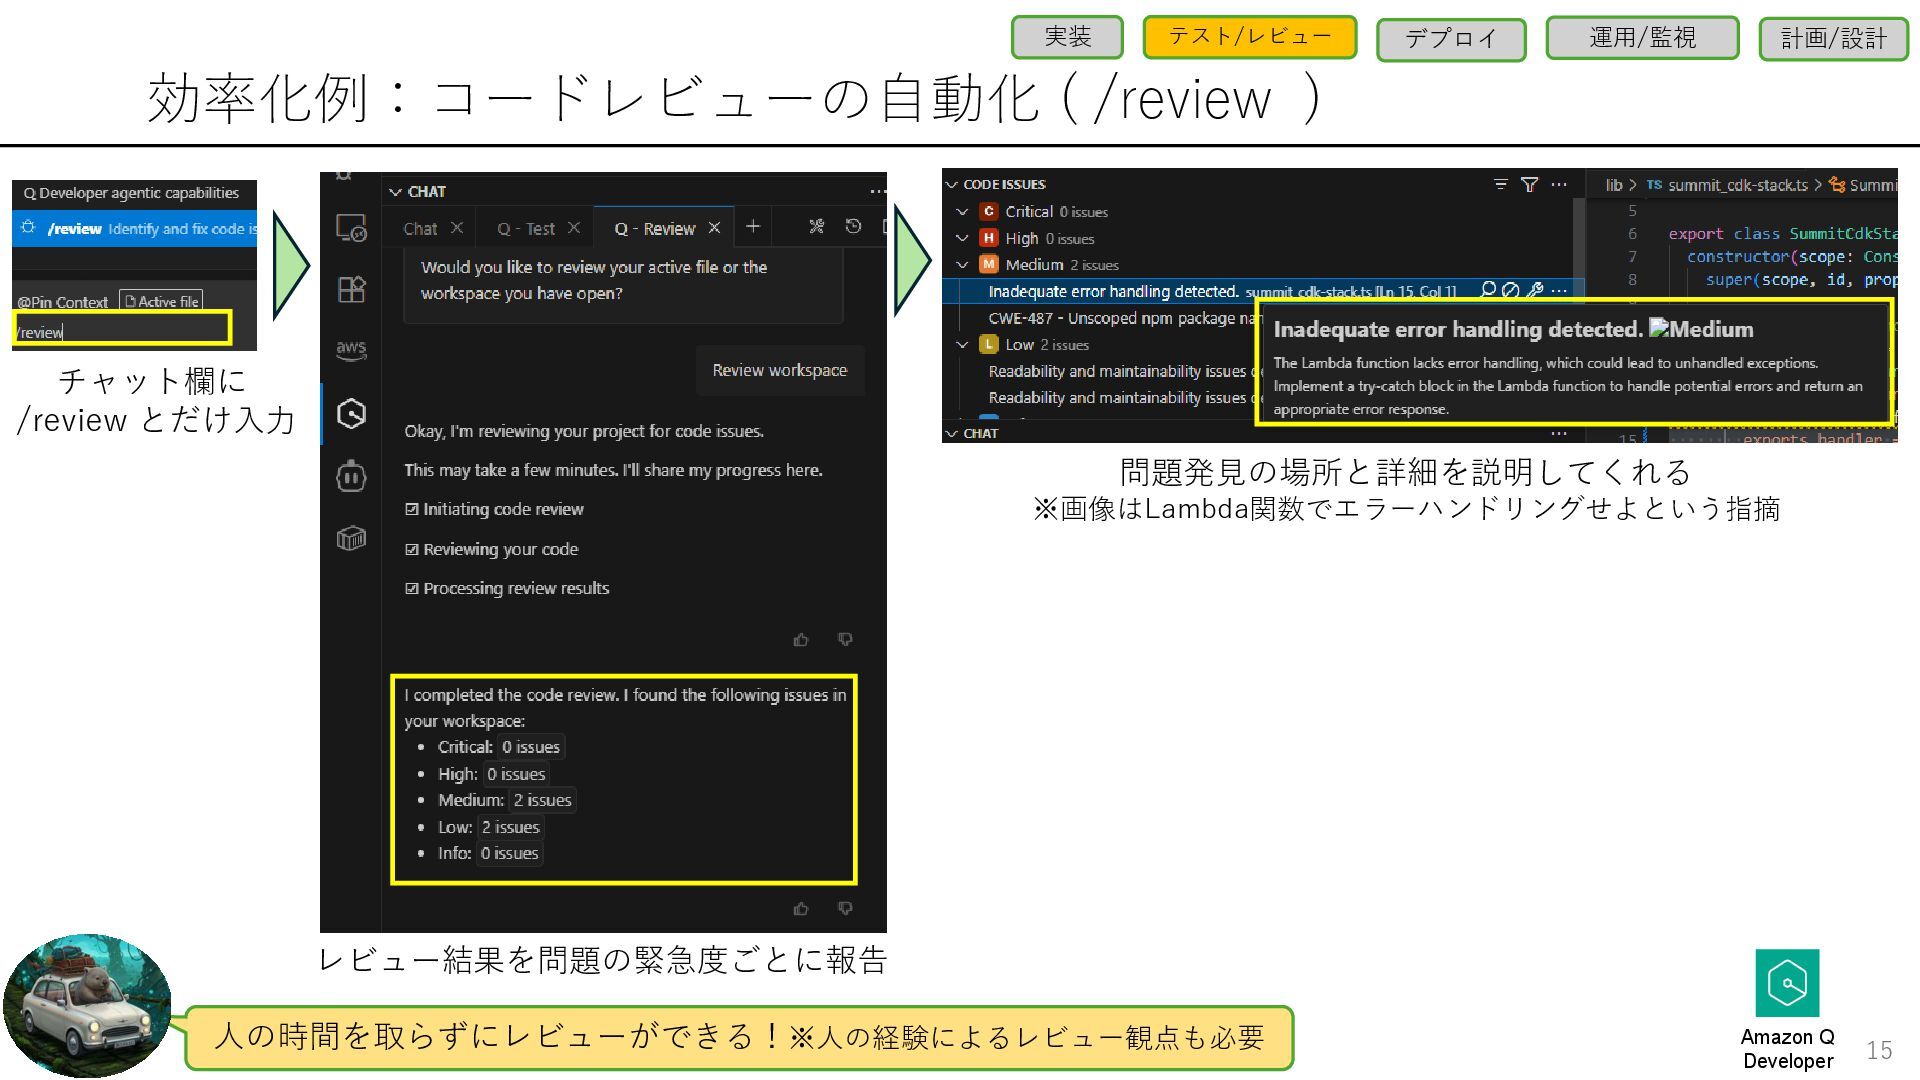Viewport: 1920px width, 1080px height.
Task: Click the container box icon in sidebar
Action: pyautogui.click(x=351, y=538)
